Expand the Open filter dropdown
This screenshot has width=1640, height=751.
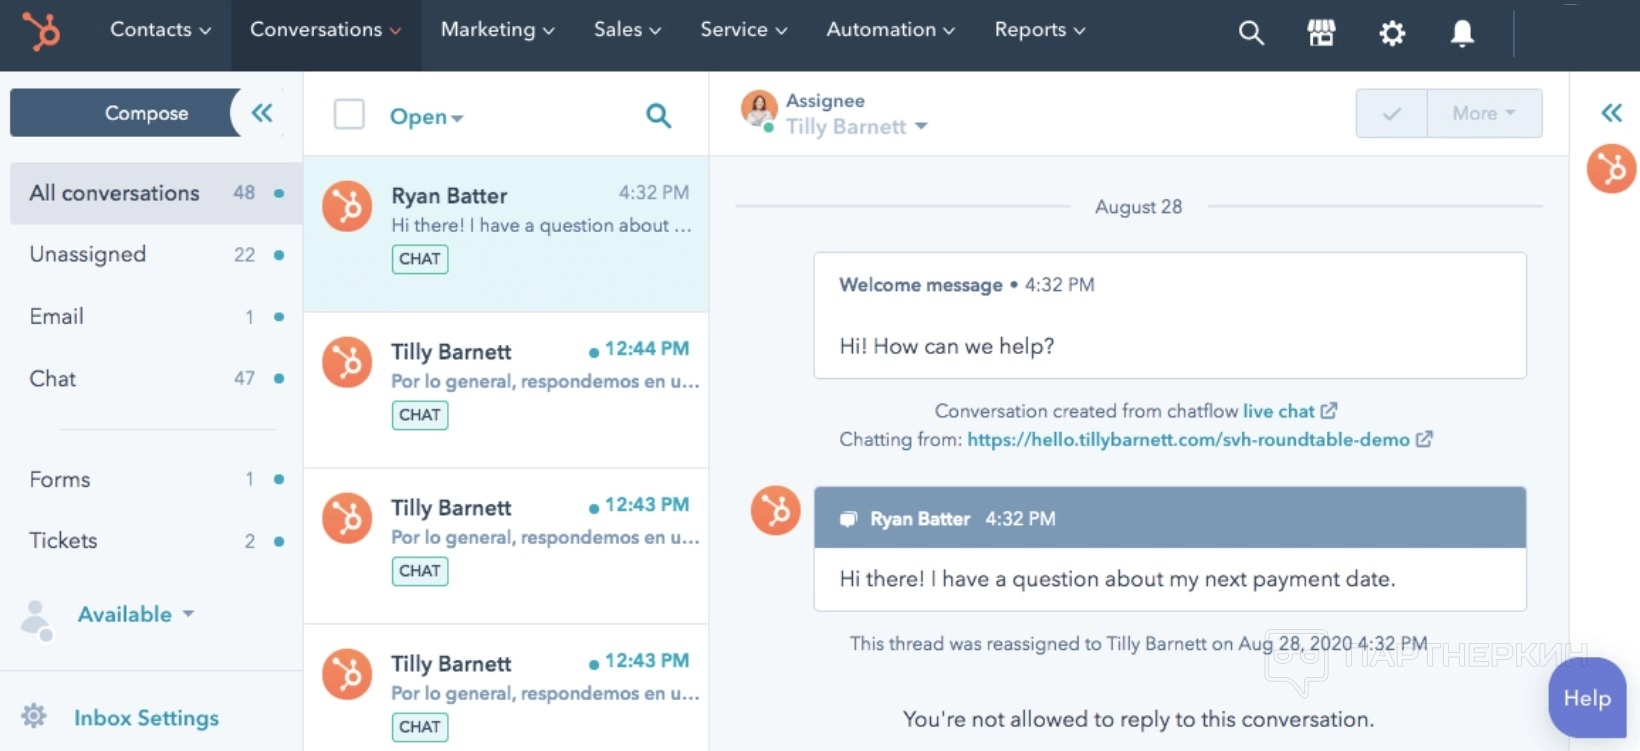pos(426,117)
